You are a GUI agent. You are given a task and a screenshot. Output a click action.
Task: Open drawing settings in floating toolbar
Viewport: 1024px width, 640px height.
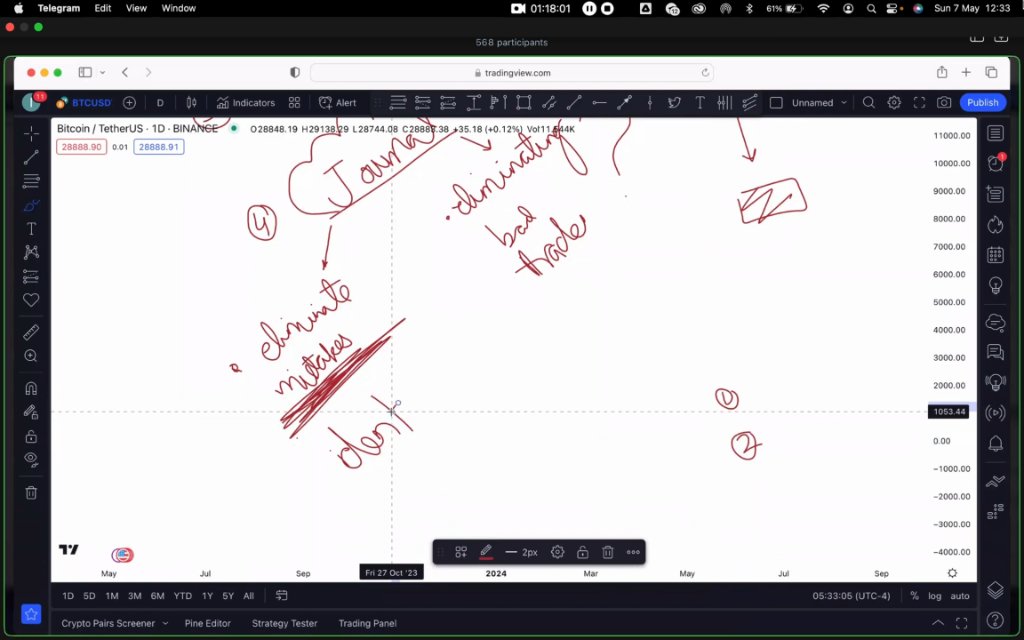pos(557,552)
